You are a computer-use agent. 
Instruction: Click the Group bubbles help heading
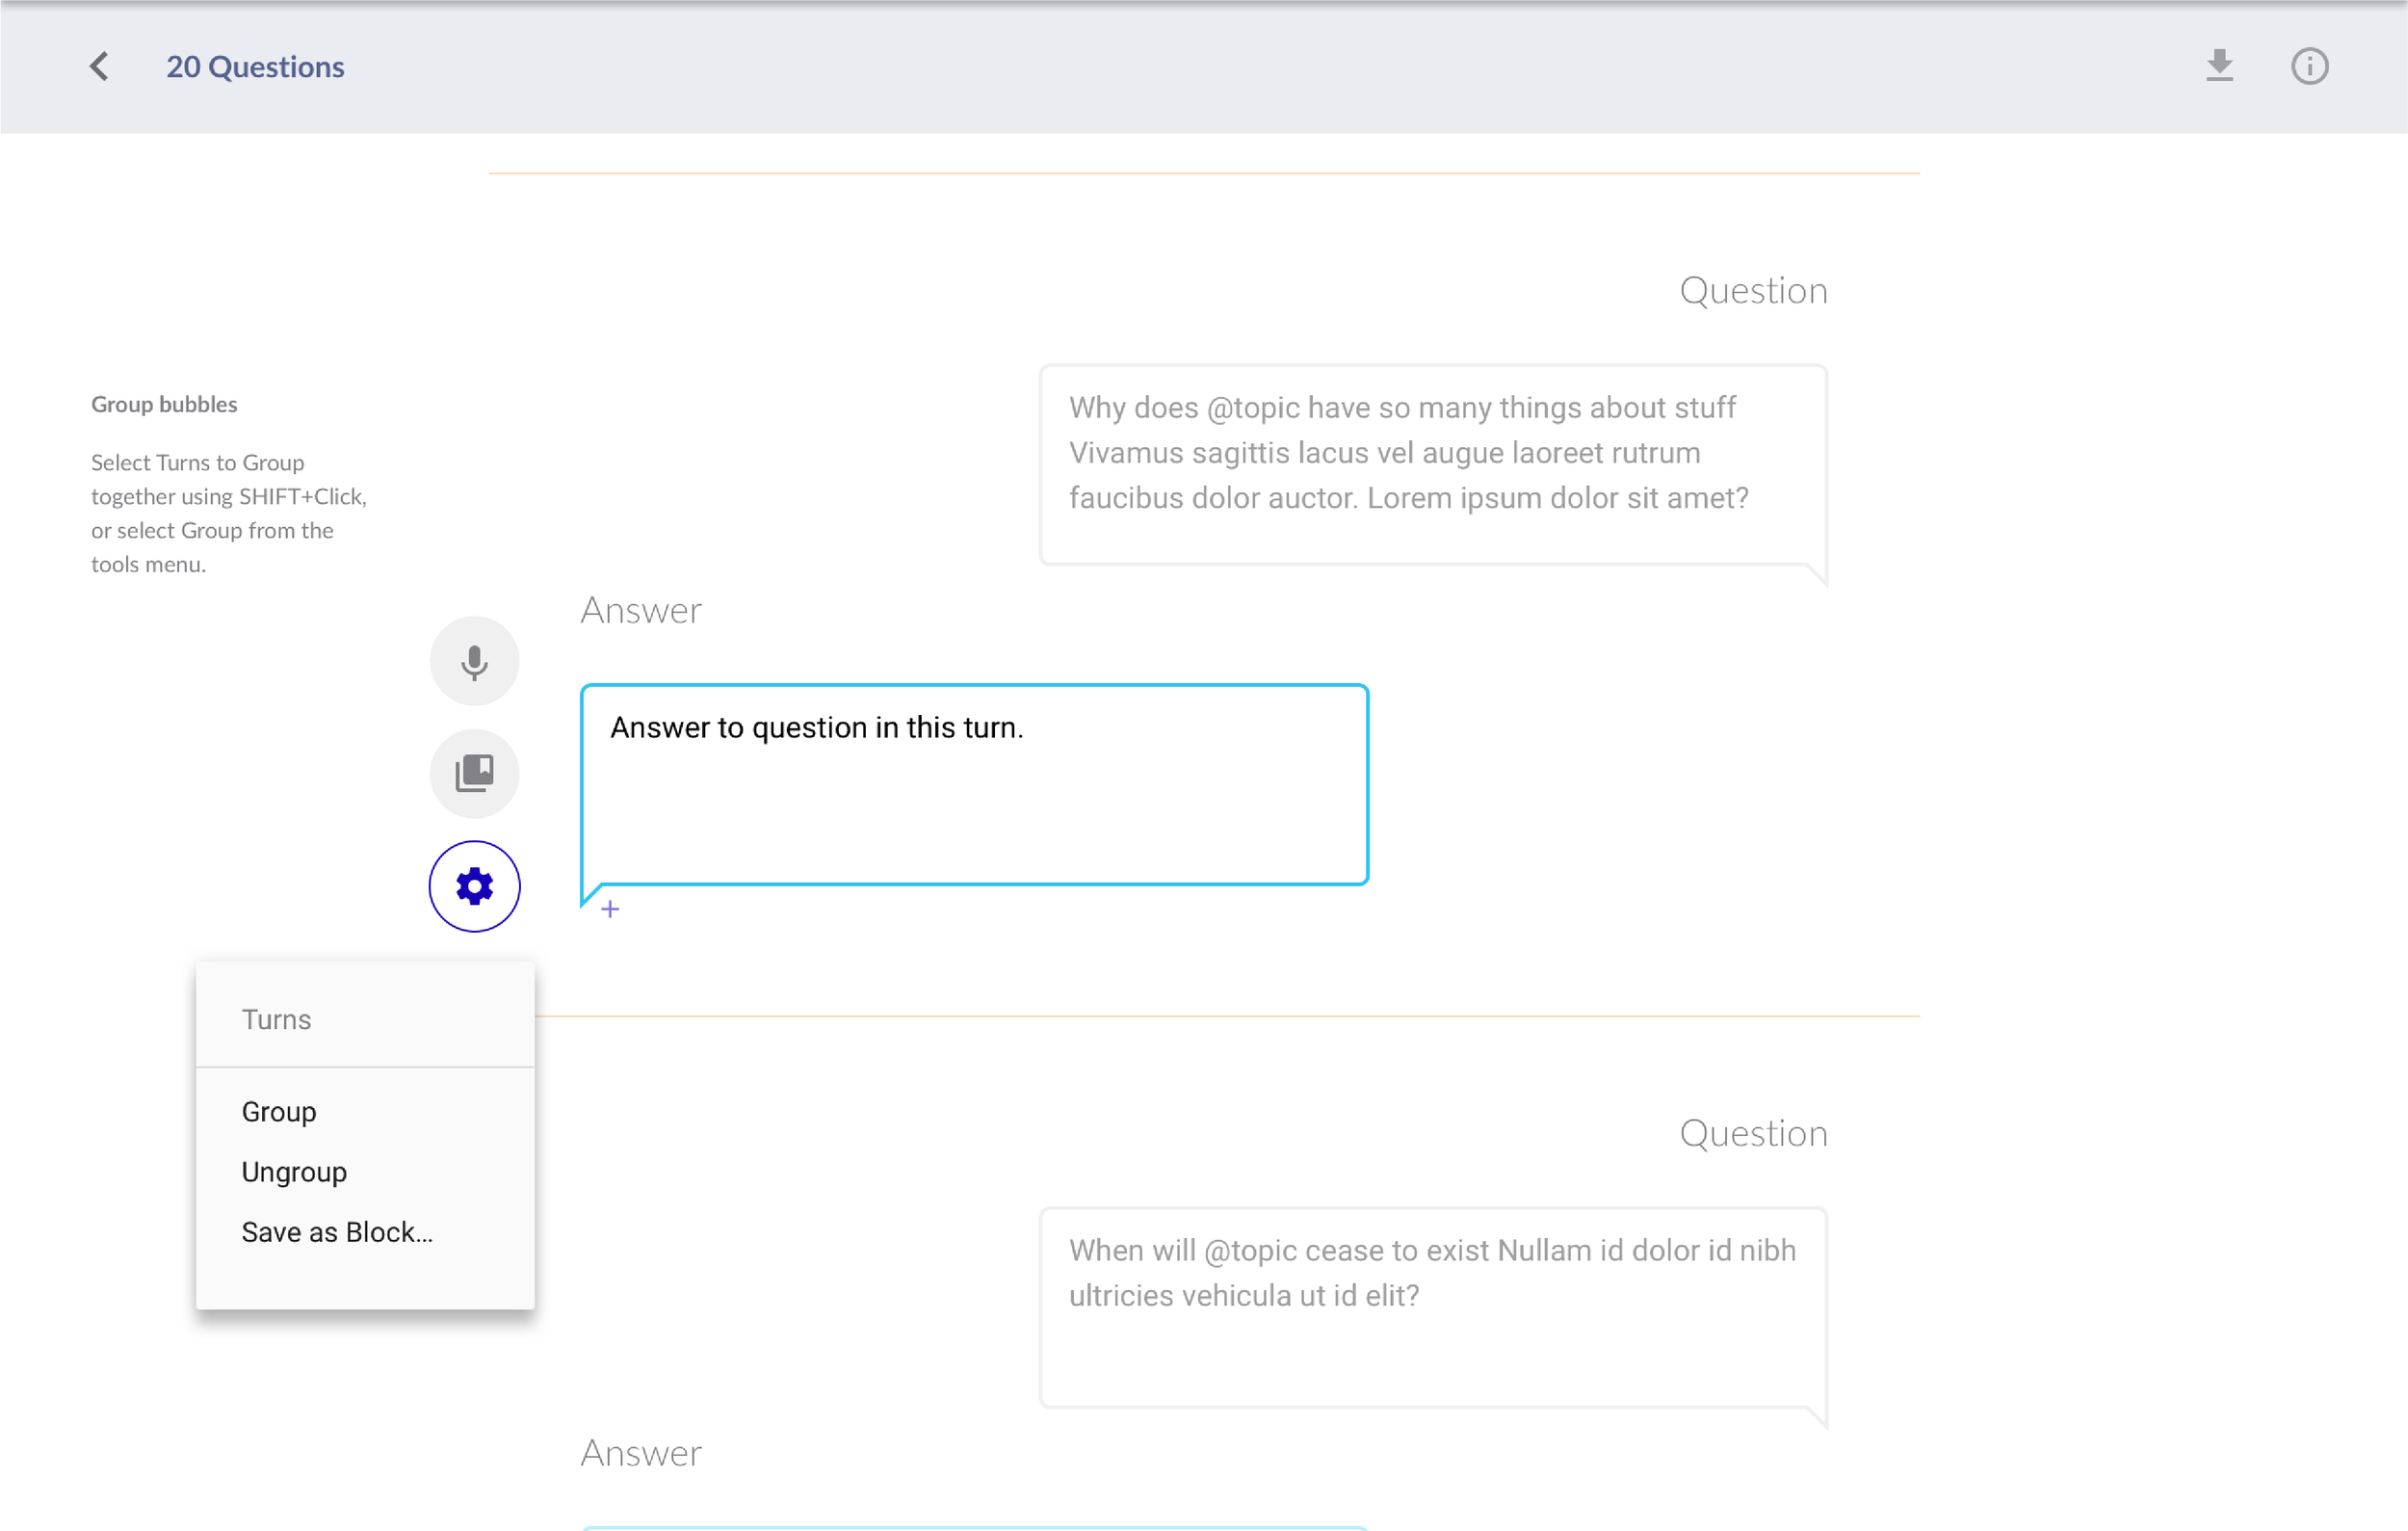pyautogui.click(x=164, y=404)
